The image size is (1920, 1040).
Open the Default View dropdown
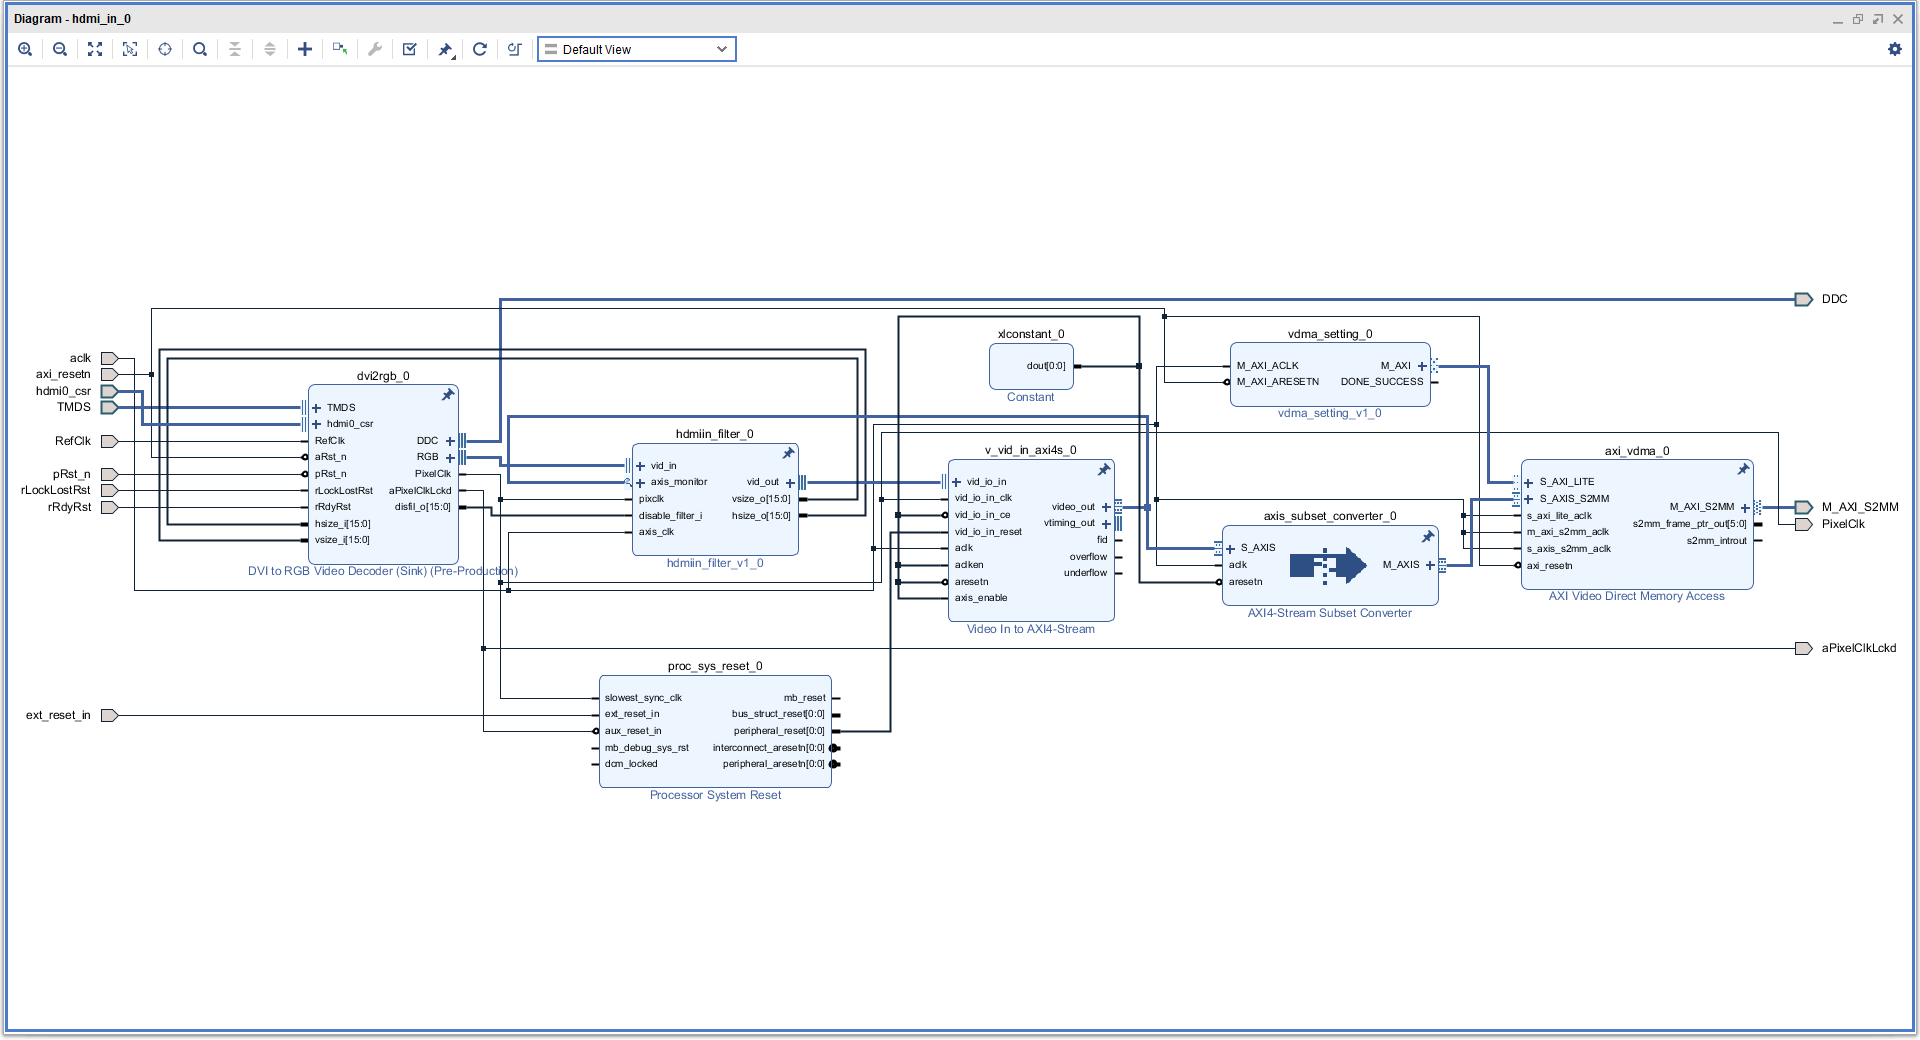point(636,49)
